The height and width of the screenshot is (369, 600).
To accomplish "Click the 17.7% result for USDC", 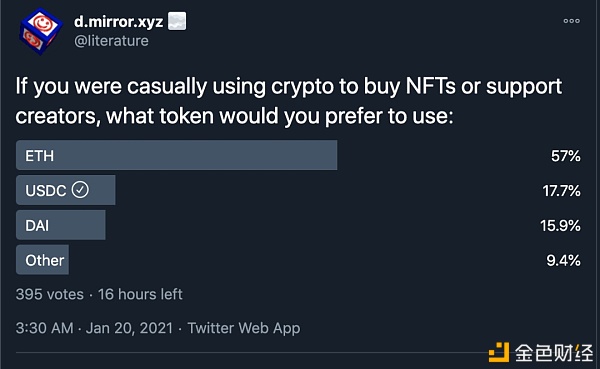I will 561,191.
